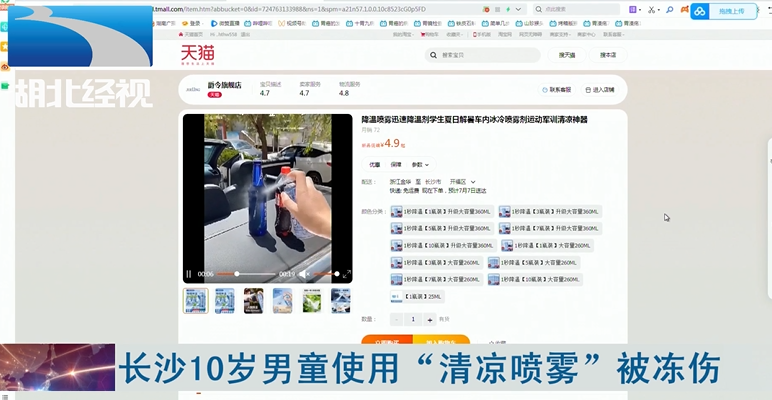772x400 pixels.
Task: Mute the product video sound
Action: [304, 274]
